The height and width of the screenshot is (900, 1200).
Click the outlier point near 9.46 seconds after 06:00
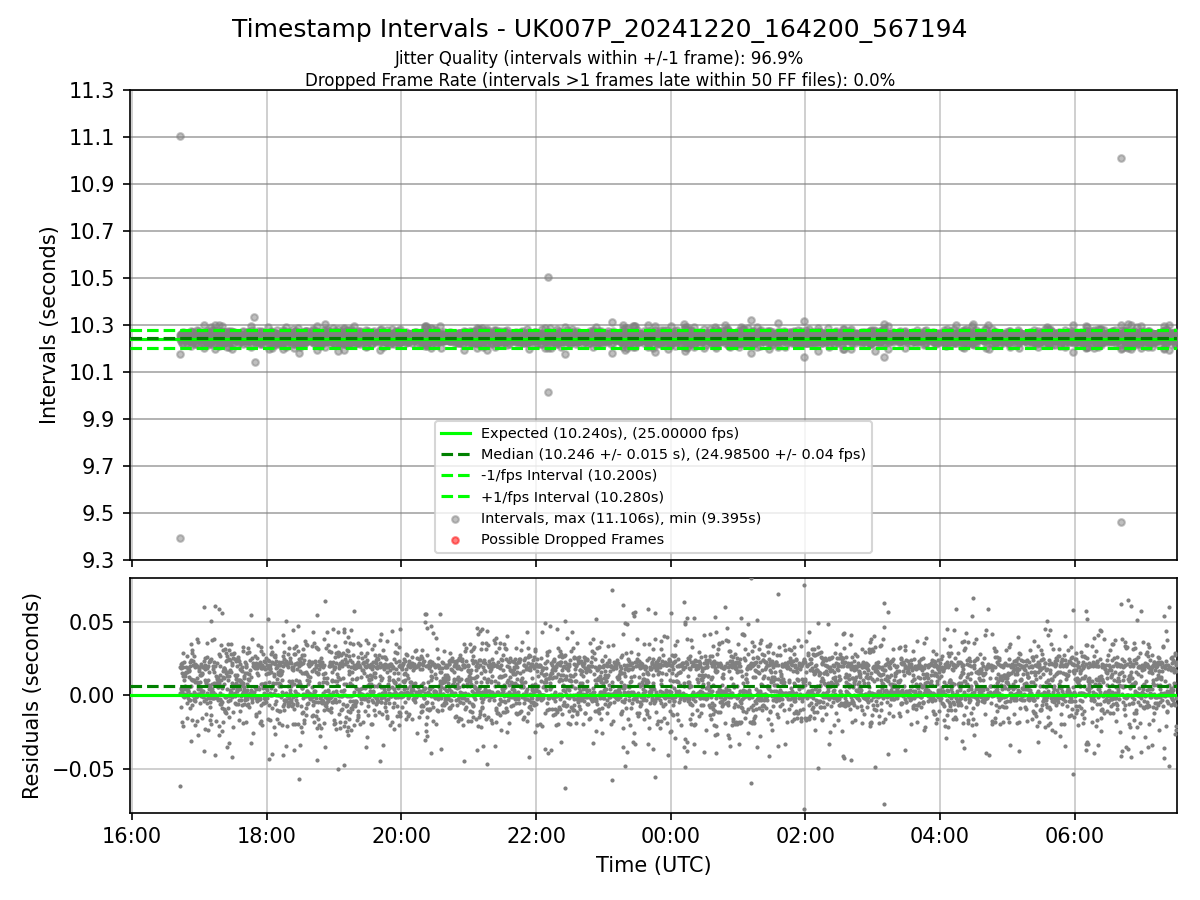[x=1121, y=522]
